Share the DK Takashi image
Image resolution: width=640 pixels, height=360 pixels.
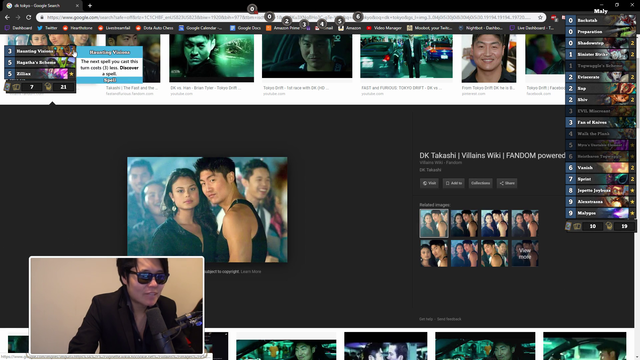pos(507,183)
